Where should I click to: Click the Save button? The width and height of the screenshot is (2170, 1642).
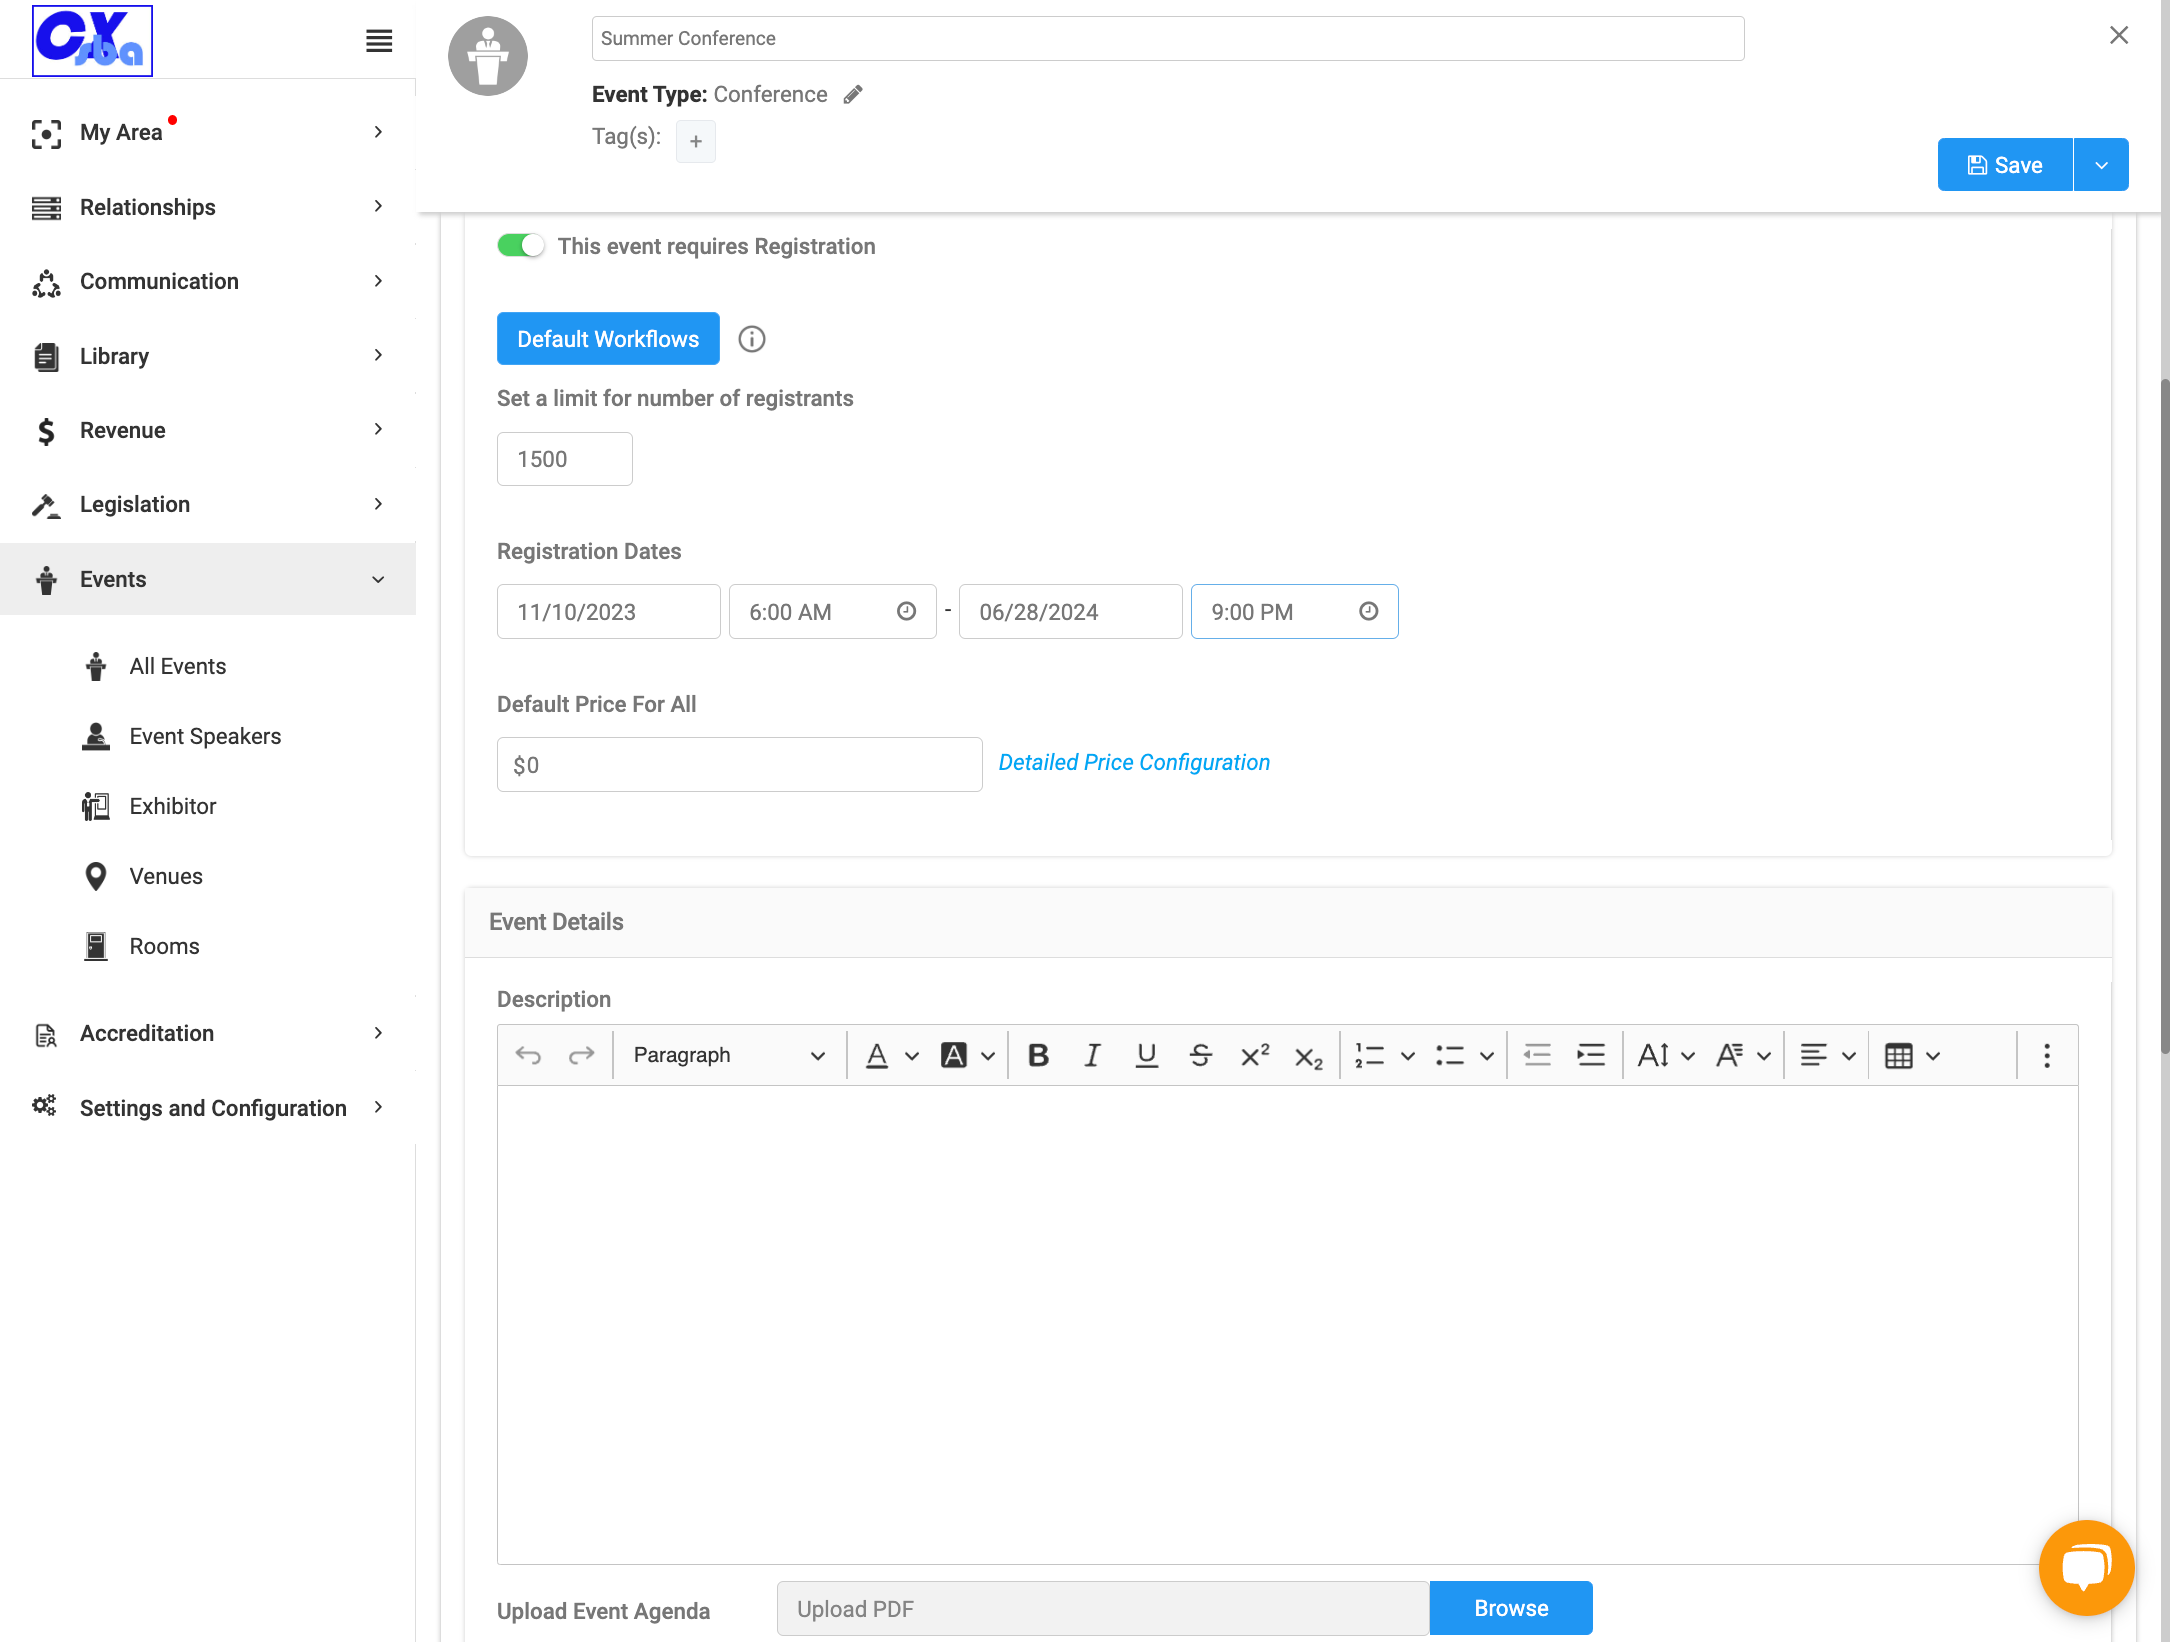(x=2005, y=165)
